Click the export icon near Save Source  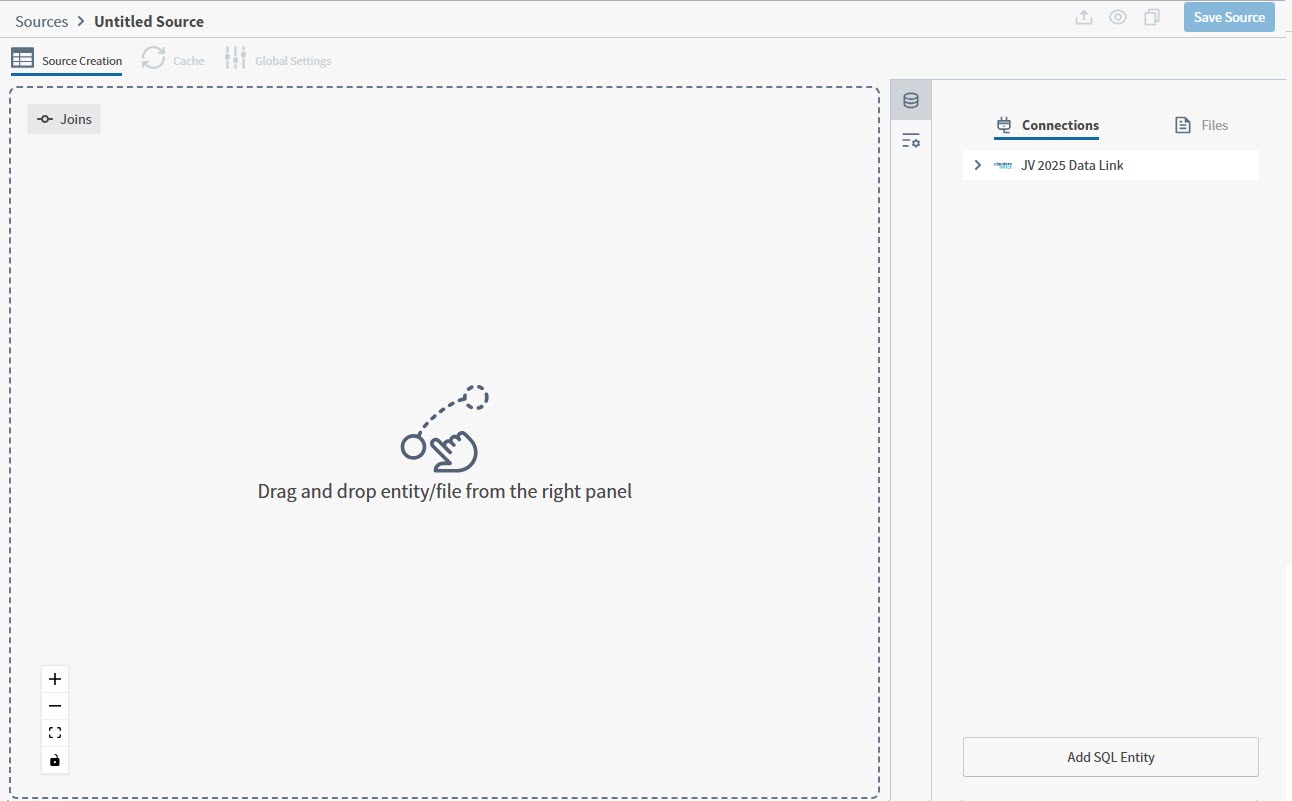coord(1084,17)
